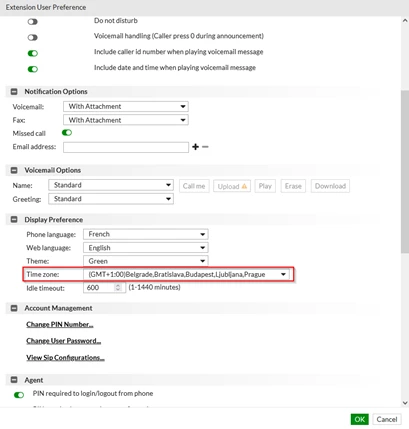Toggle PIN required to login/logout from phone
The image size is (409, 429).
coord(19,395)
